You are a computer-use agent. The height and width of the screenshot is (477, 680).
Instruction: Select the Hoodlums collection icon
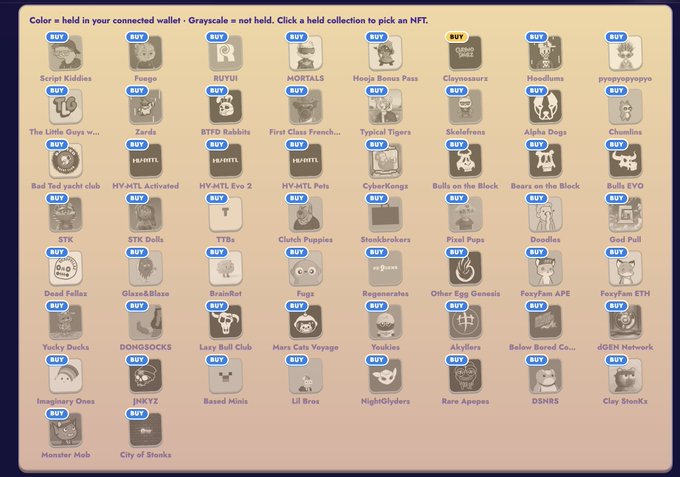coord(545,53)
